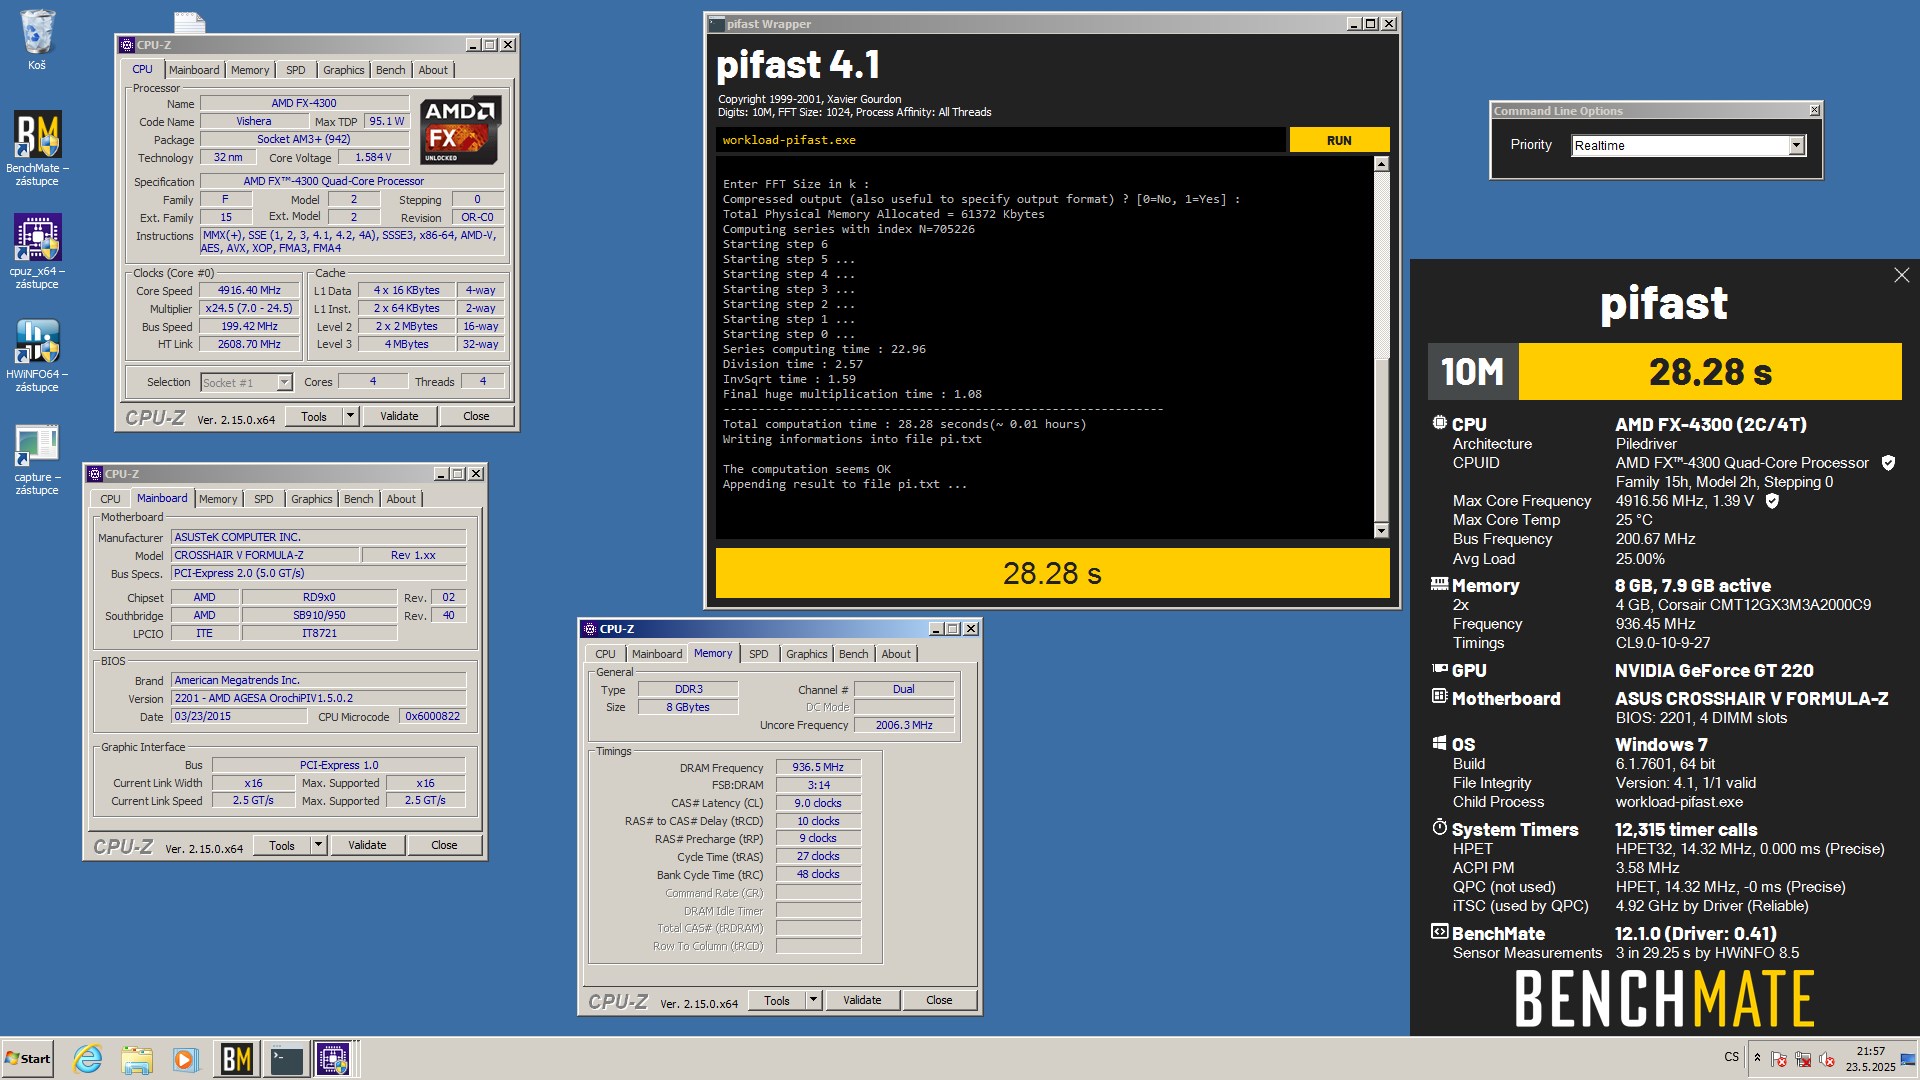Click Tools button in CPU-Z Mainboard window

point(282,845)
